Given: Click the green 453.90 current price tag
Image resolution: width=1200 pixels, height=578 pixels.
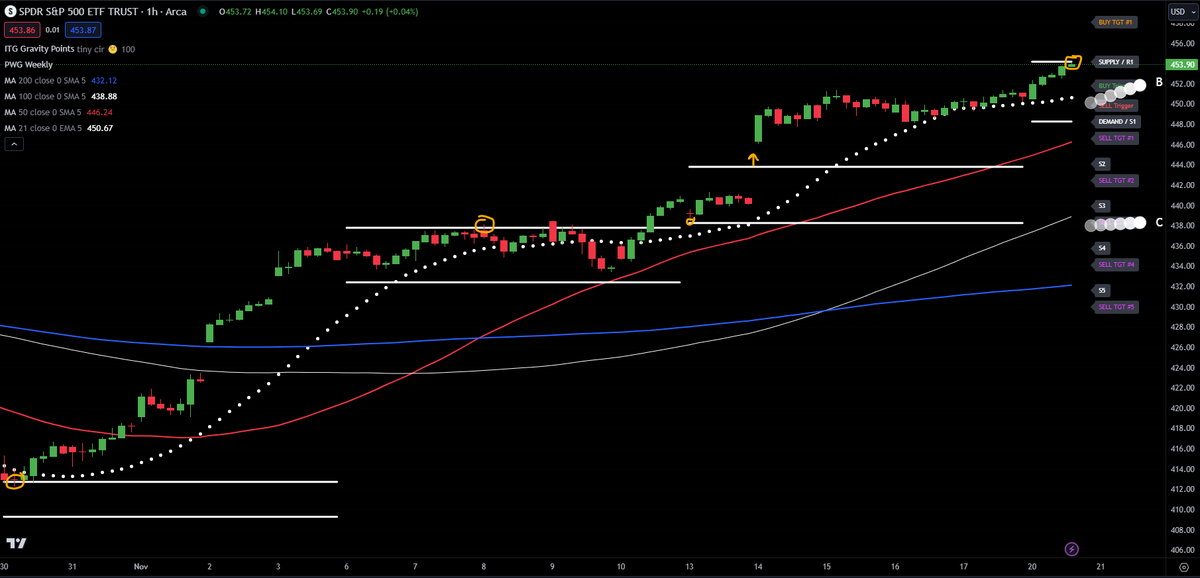Looking at the screenshot, I should (1181, 65).
